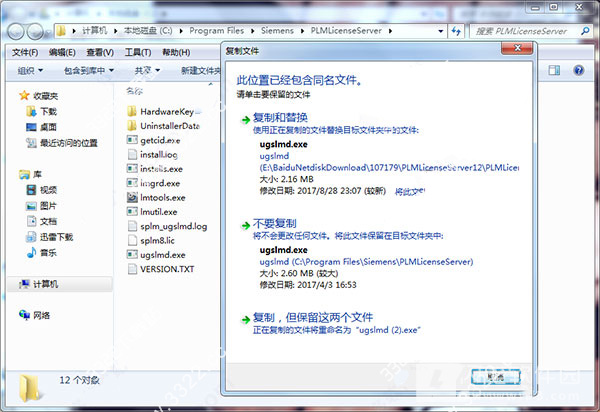
Task: Select the 图片 library icon
Action: [31, 206]
